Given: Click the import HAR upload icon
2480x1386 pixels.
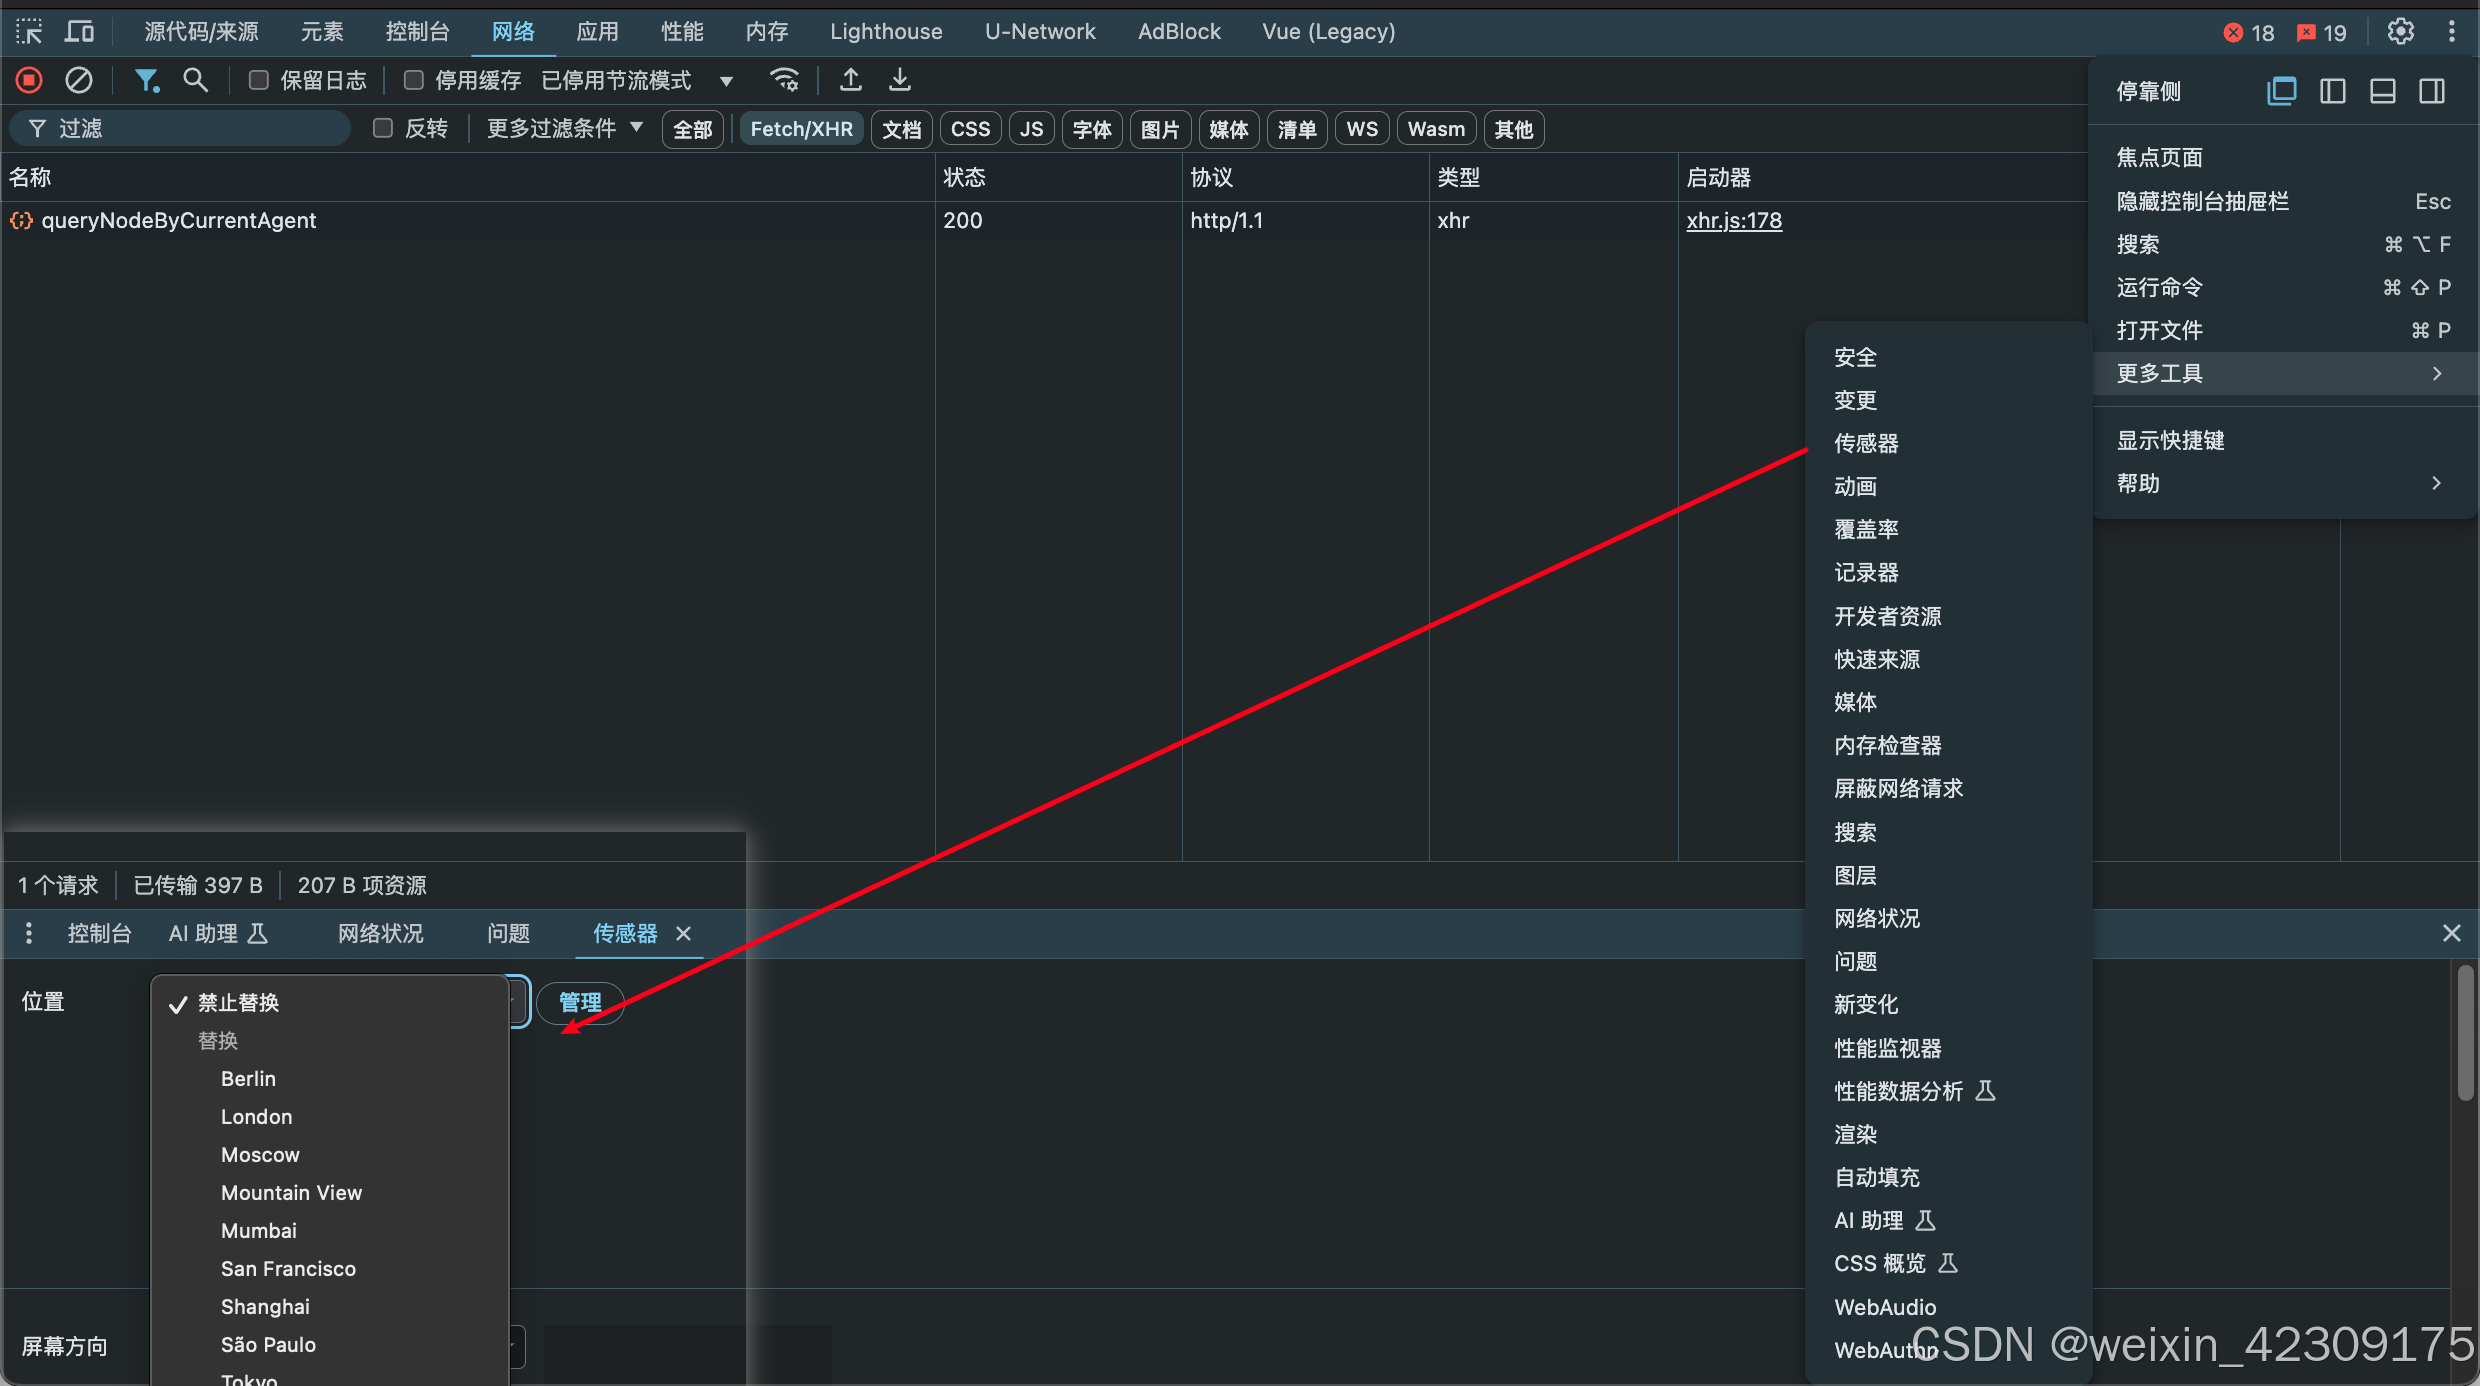Looking at the screenshot, I should point(850,80).
